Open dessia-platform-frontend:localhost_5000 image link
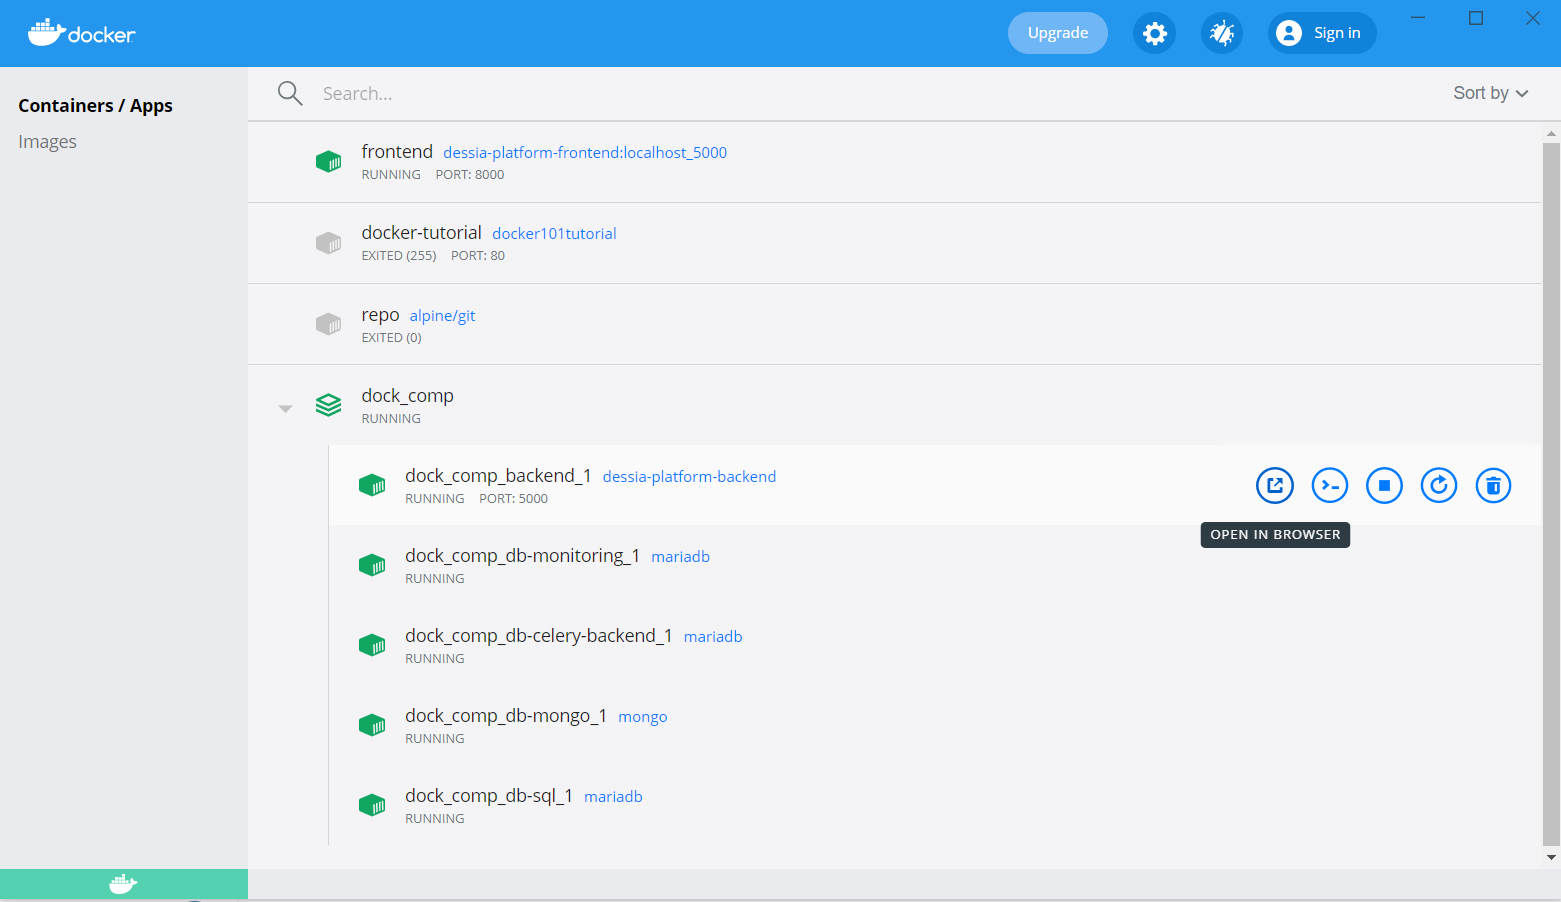This screenshot has width=1561, height=902. (x=585, y=153)
